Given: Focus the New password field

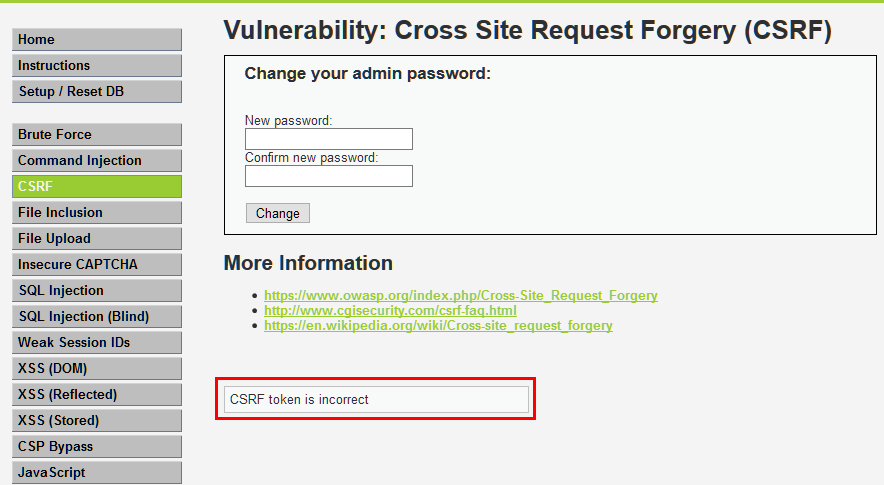Looking at the screenshot, I should pyautogui.click(x=328, y=139).
